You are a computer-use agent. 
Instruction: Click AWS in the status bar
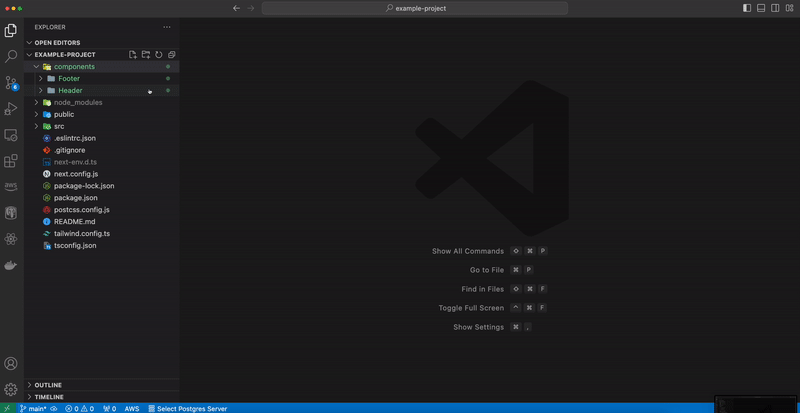click(x=132, y=408)
